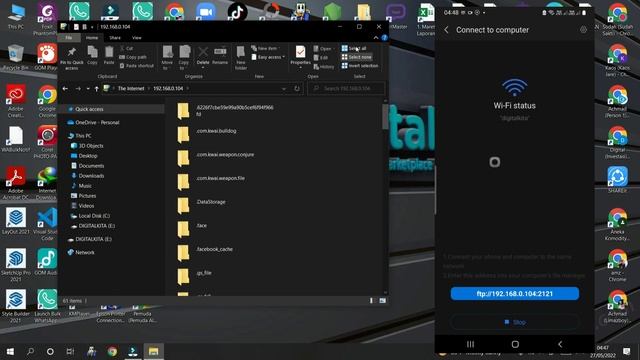
Task: Switch to the View ribbon tab
Action: click(x=136, y=38)
